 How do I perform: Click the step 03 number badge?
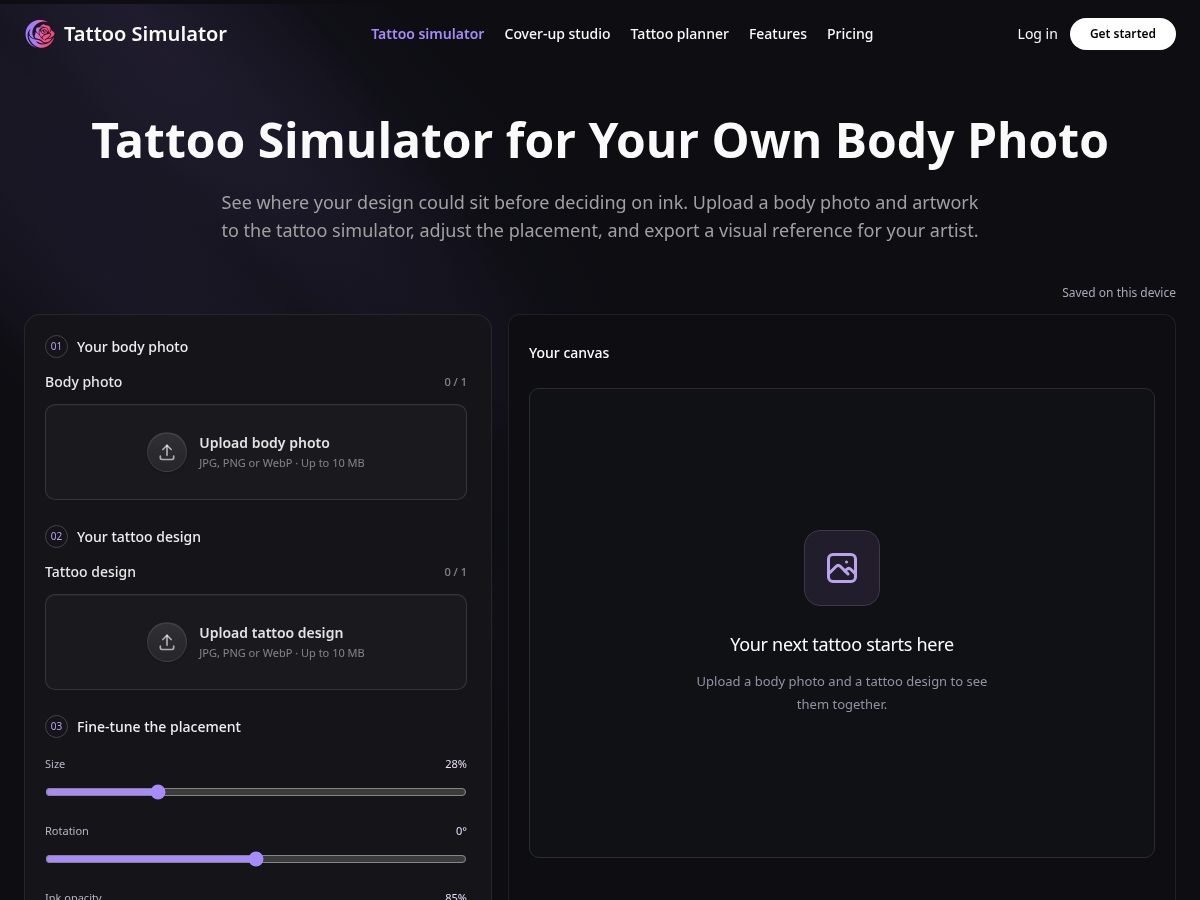pyautogui.click(x=56, y=727)
